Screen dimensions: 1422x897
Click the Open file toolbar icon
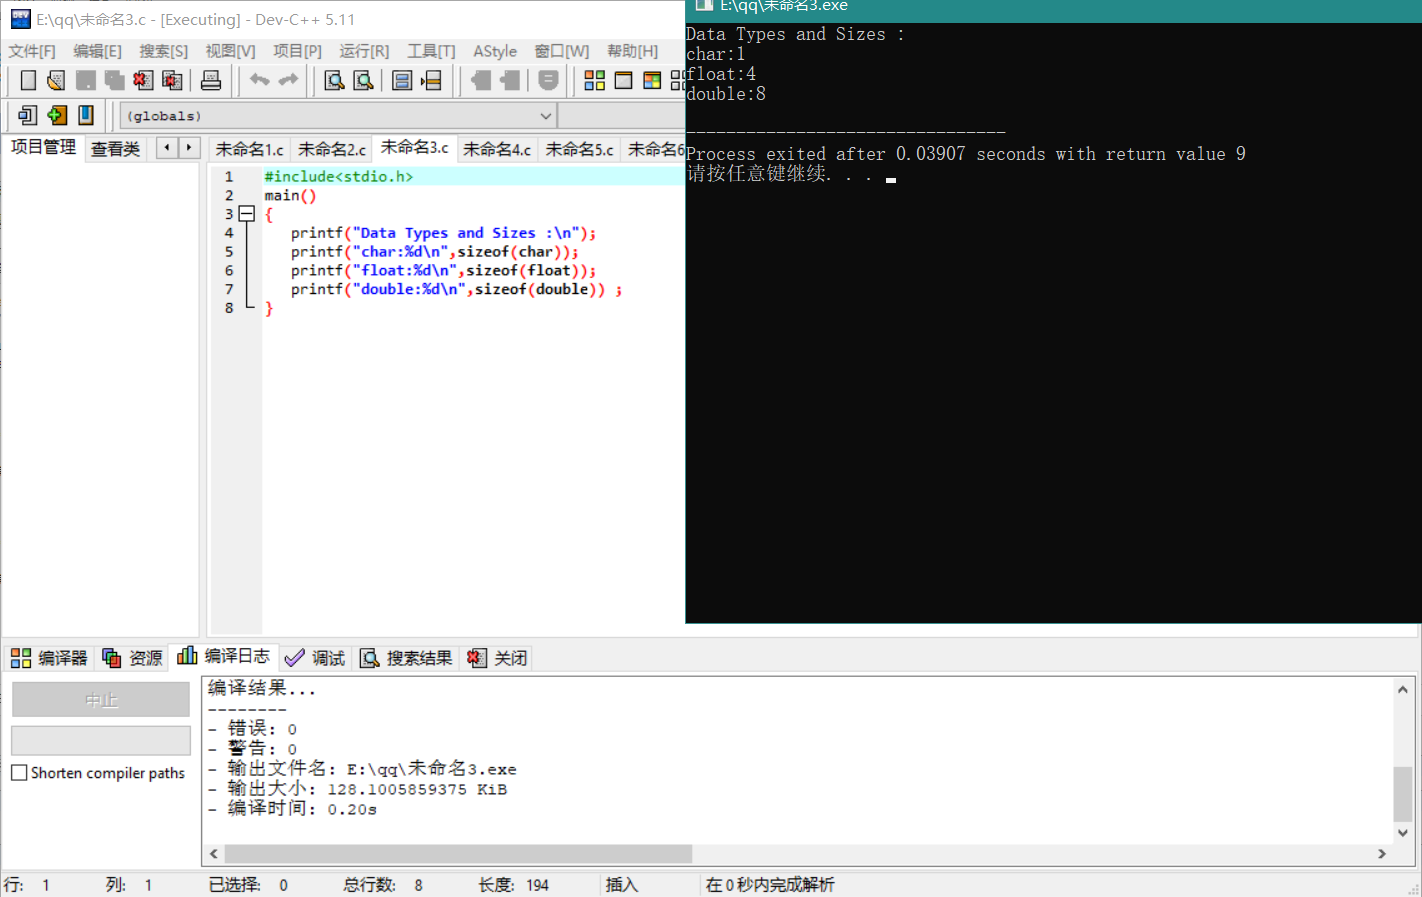[x=56, y=81]
